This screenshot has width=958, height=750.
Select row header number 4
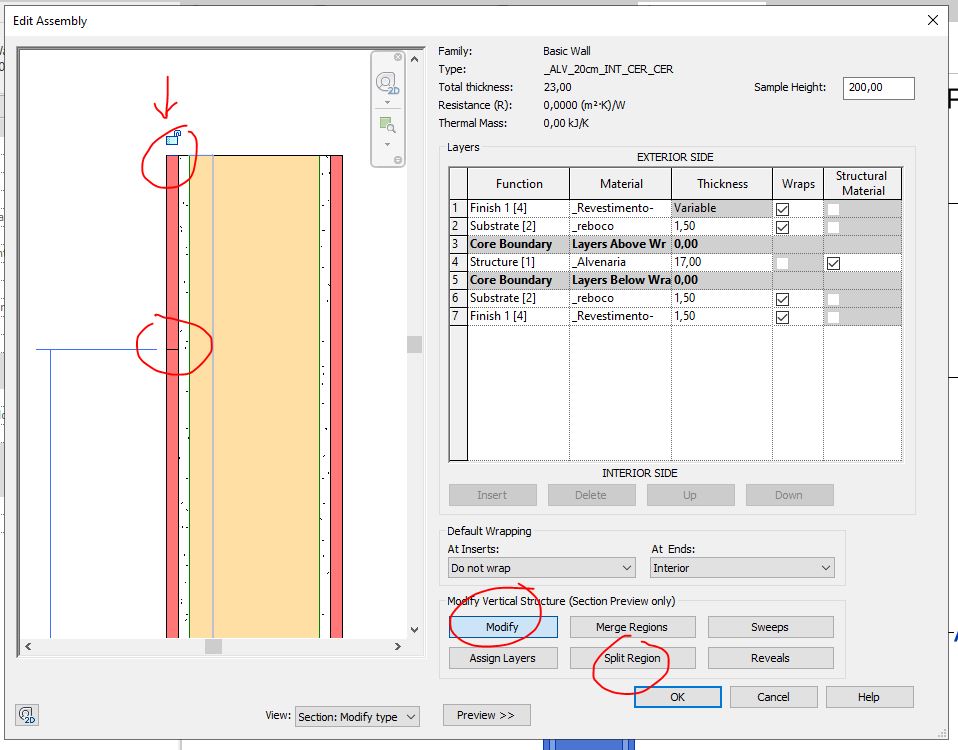coord(458,263)
